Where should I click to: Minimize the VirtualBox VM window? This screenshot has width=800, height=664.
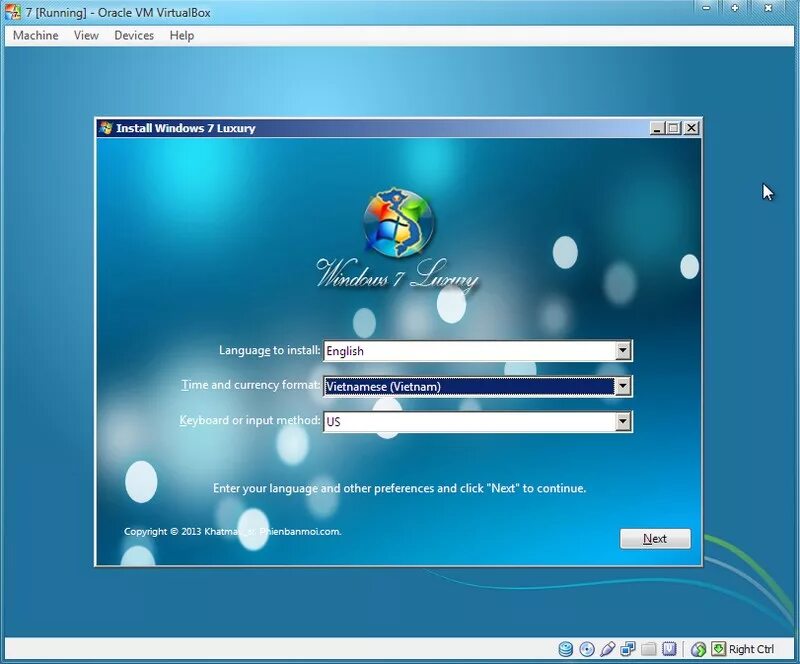[x=706, y=8]
